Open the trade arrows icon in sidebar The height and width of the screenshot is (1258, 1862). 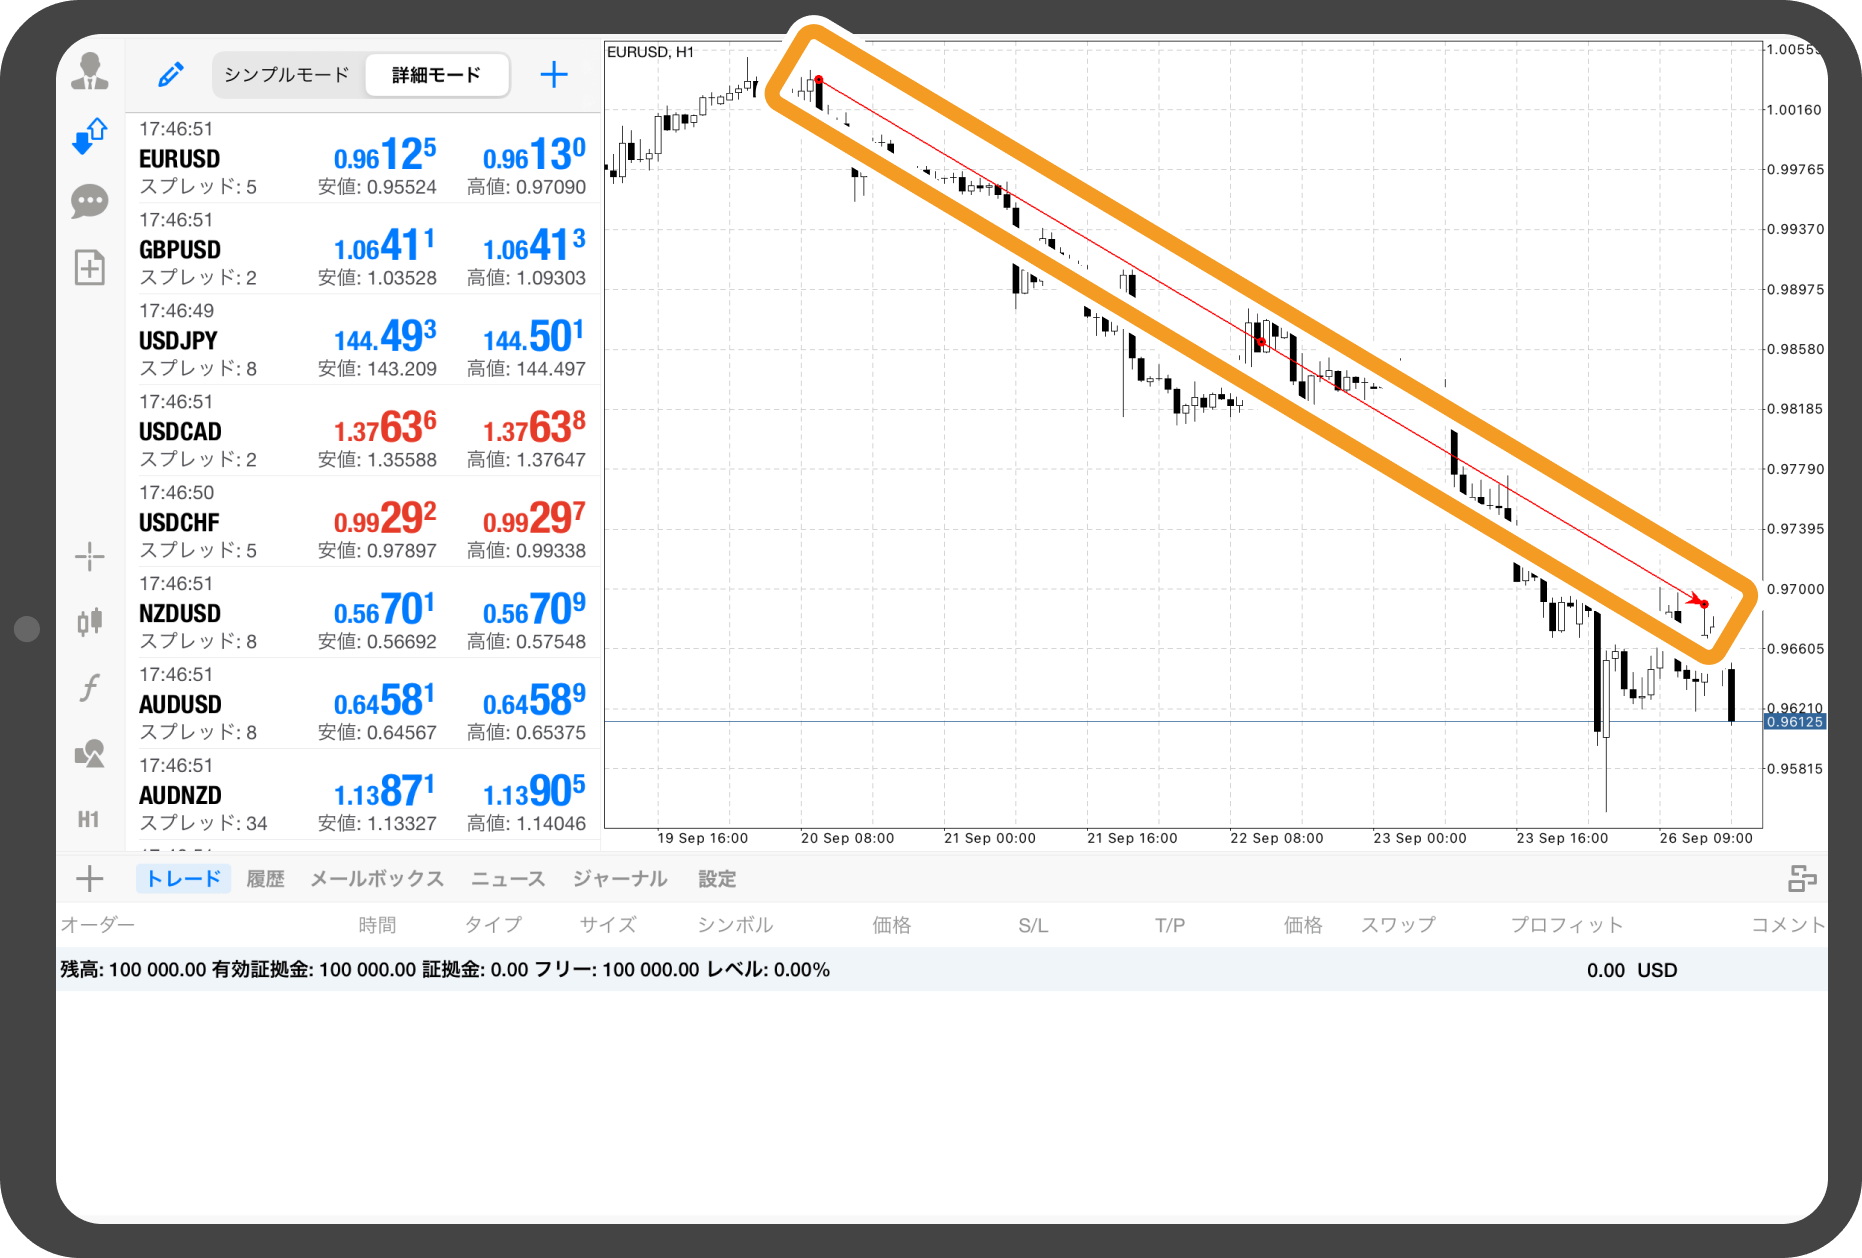point(90,136)
